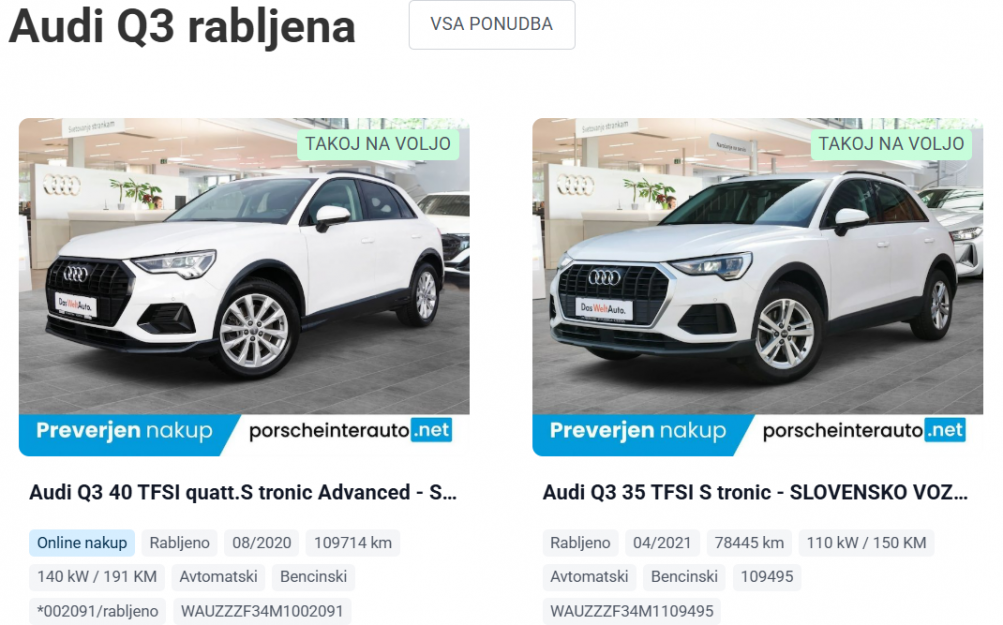Open Audi Q3 40 TFSI quatt.S tronic listing title

(x=243, y=492)
